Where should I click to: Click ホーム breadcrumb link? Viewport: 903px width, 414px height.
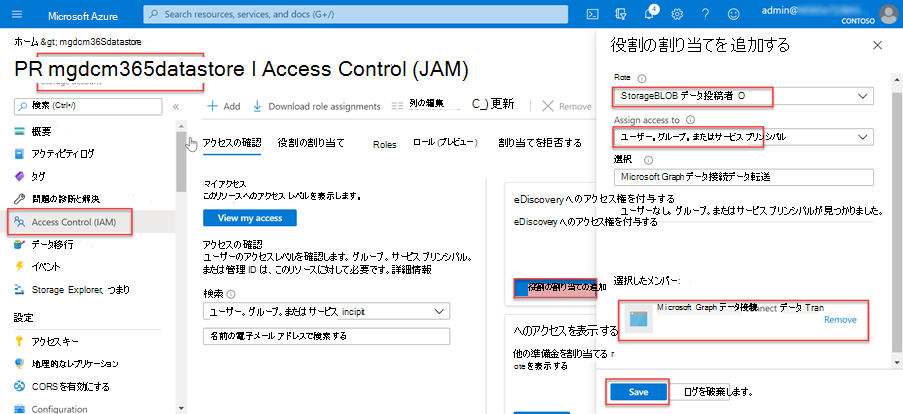click(25, 42)
